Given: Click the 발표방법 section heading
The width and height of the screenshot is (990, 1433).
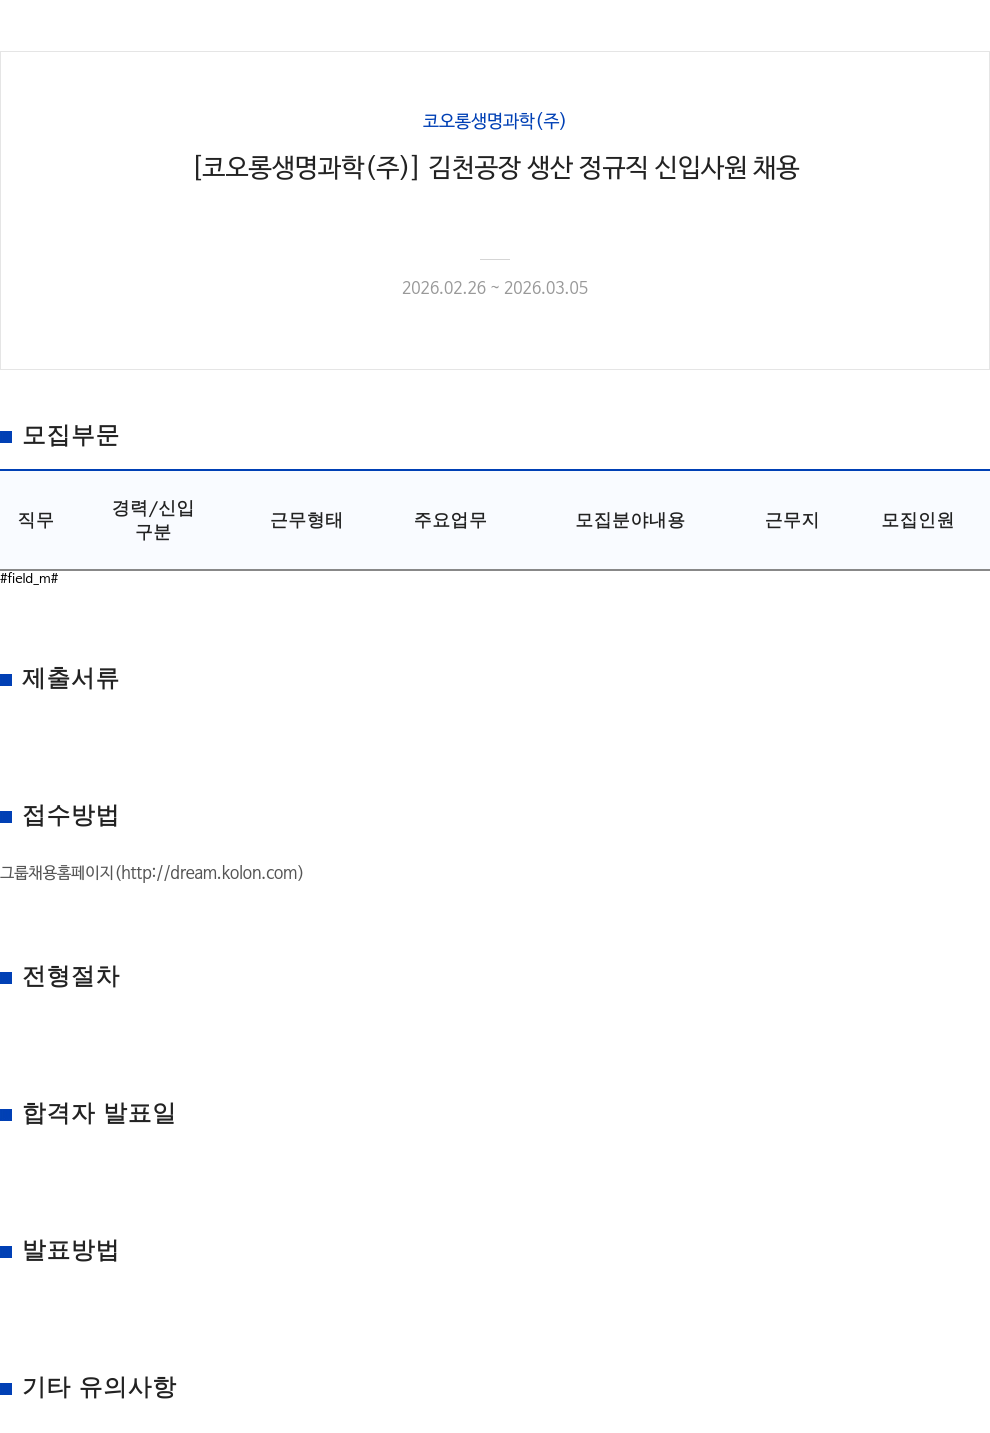Looking at the screenshot, I should coord(71,1251).
